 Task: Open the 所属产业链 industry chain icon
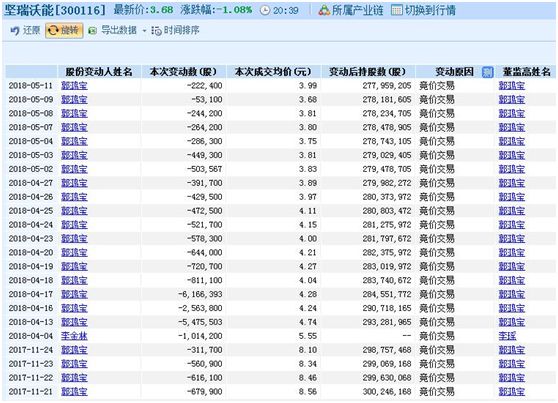(x=324, y=10)
